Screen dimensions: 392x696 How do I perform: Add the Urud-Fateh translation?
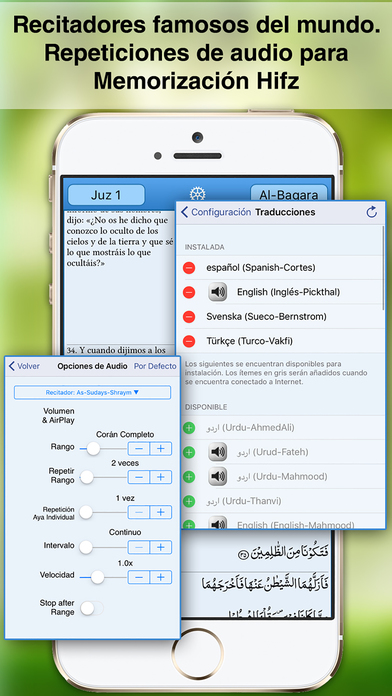[x=189, y=452]
